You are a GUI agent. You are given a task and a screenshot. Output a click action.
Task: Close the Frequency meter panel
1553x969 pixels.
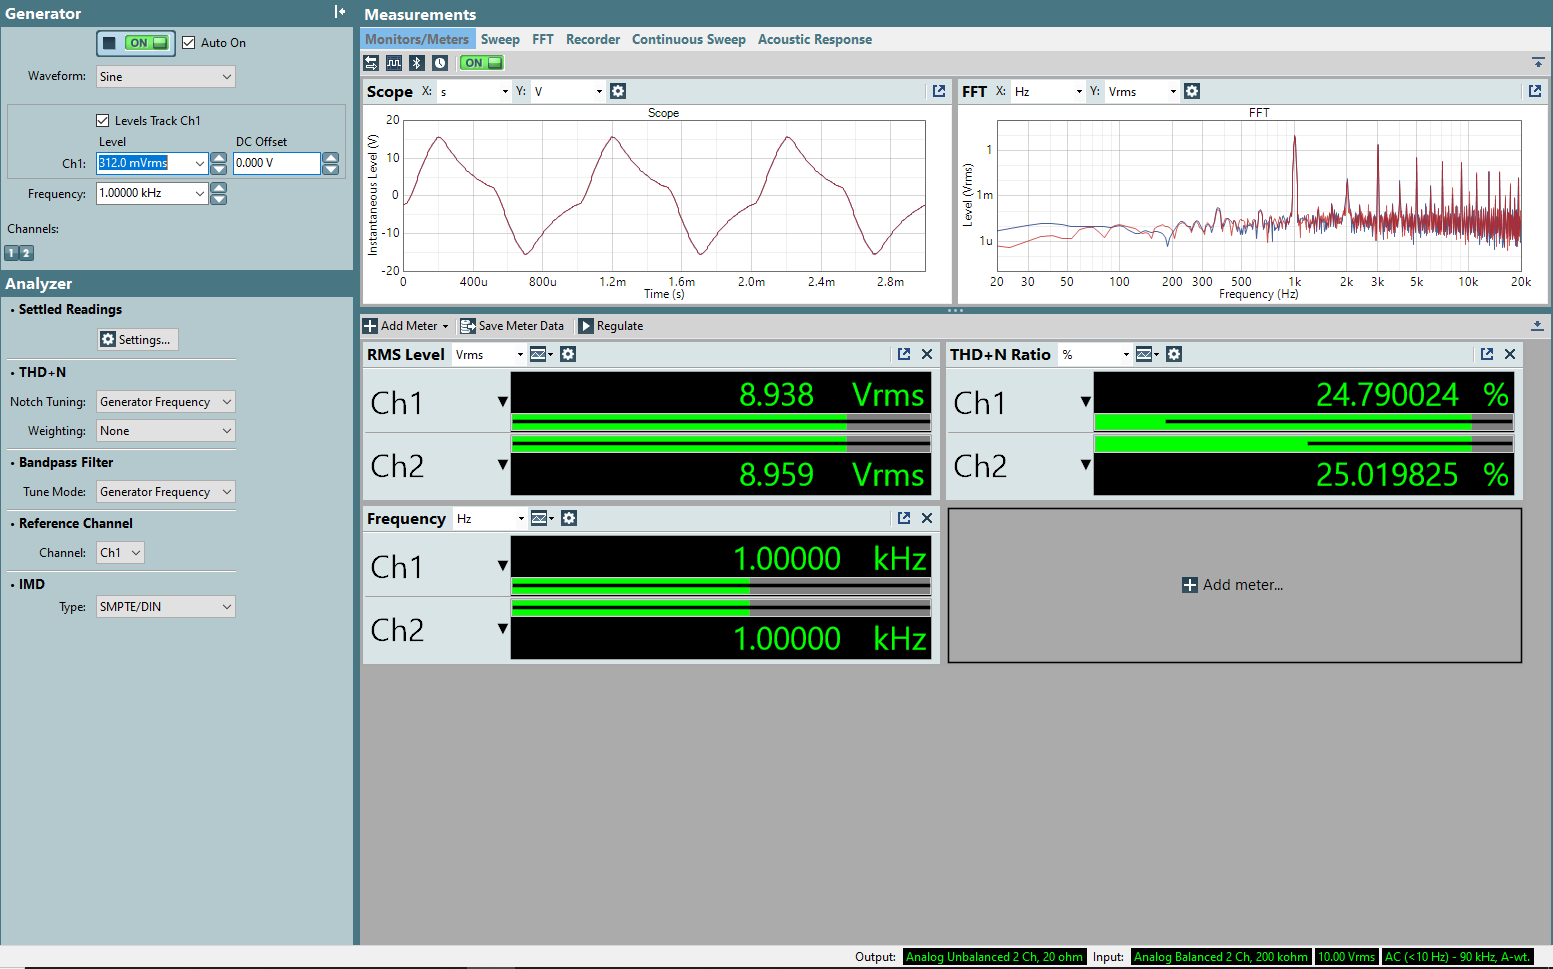[927, 518]
